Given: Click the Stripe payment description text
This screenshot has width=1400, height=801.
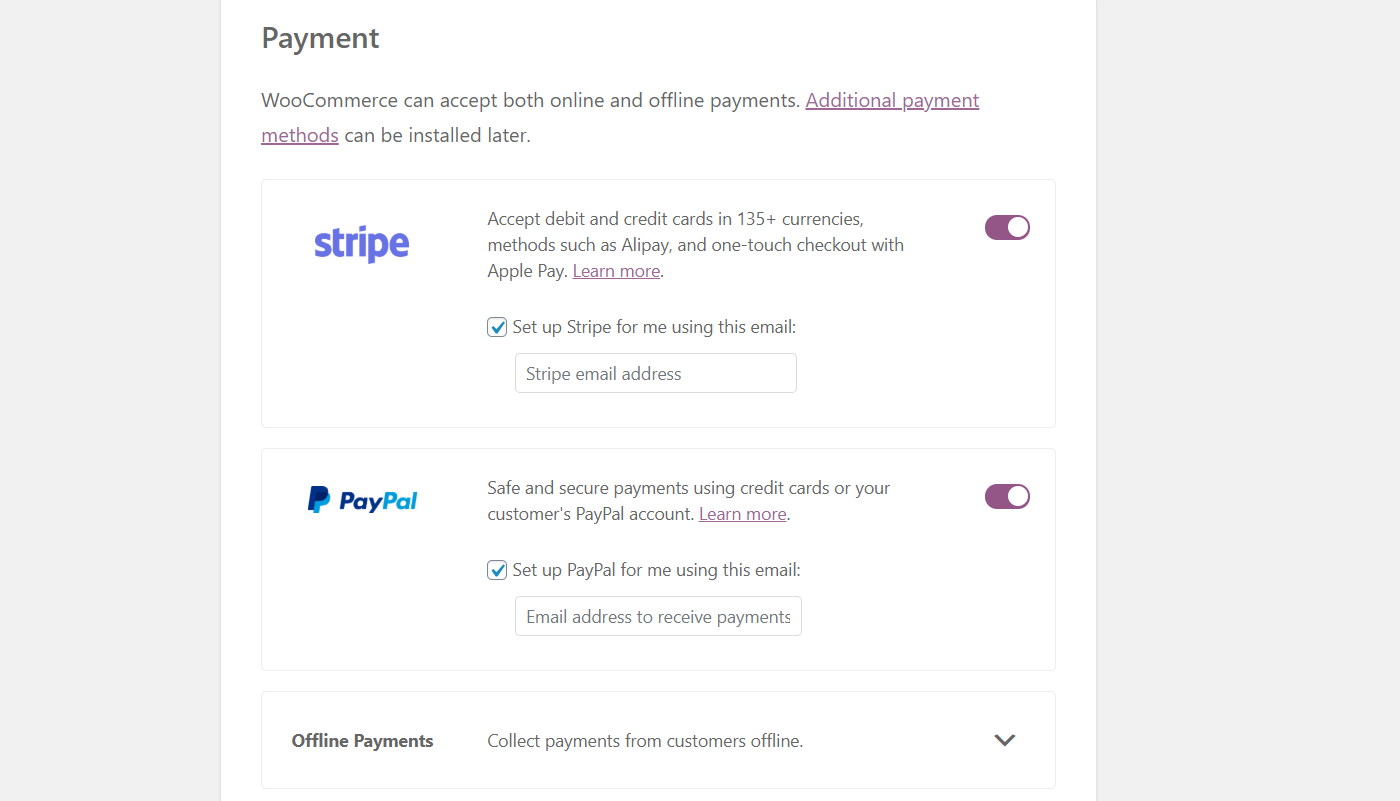Looking at the screenshot, I should pyautogui.click(x=695, y=244).
